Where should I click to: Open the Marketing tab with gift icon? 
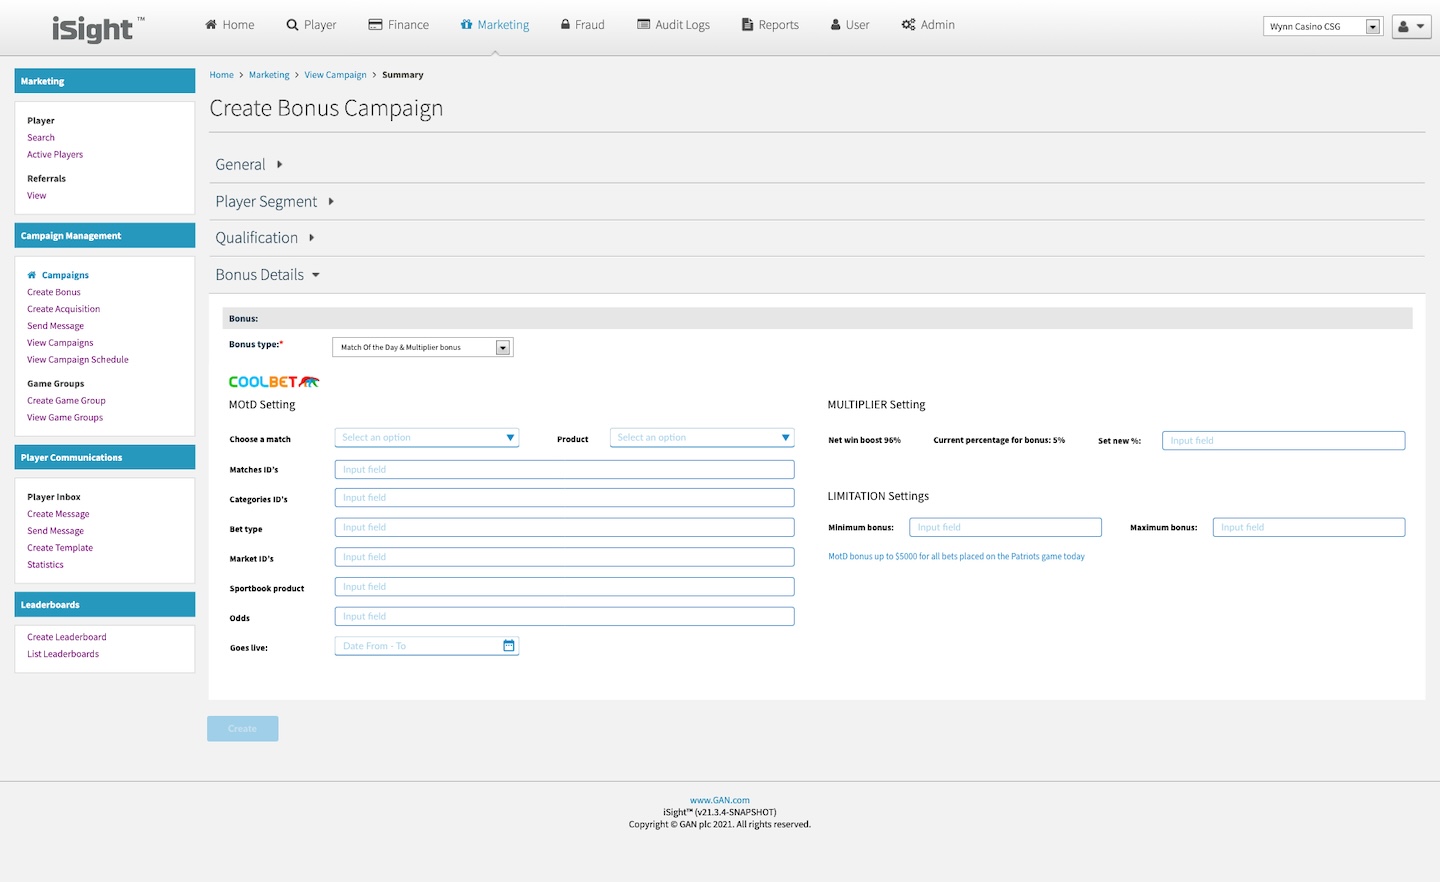(x=494, y=25)
